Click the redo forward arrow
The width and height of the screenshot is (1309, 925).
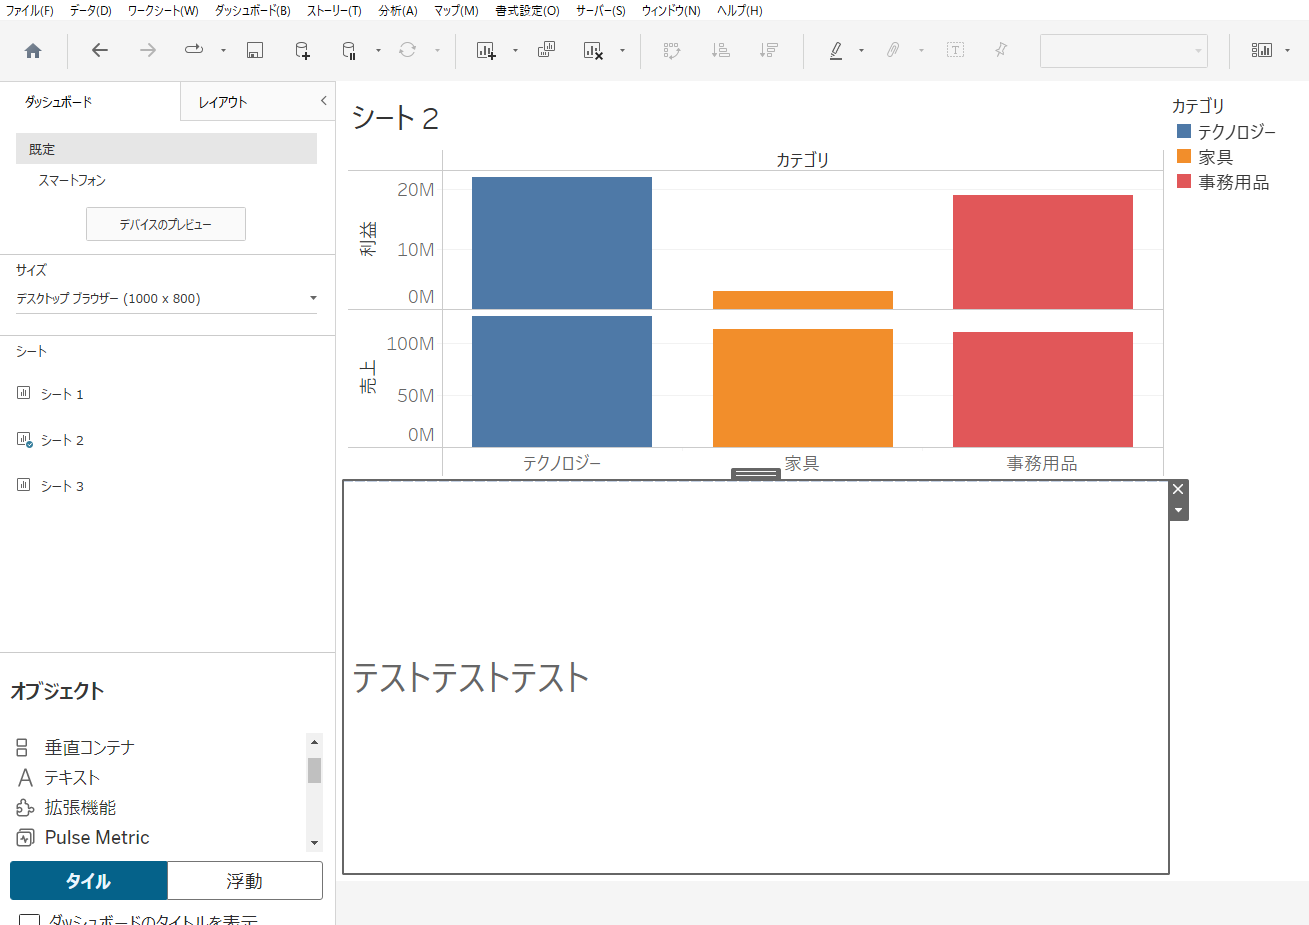pos(147,50)
